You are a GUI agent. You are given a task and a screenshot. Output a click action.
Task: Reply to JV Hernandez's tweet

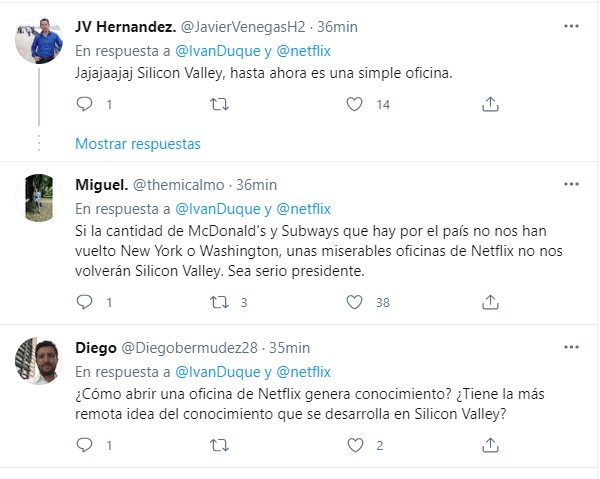tap(85, 104)
